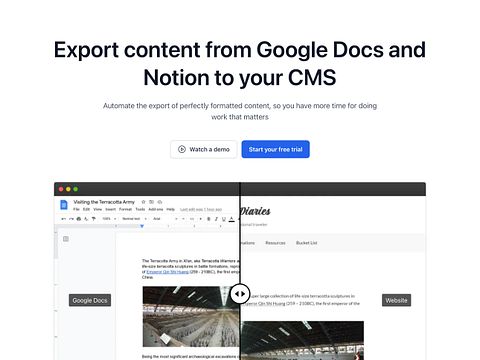Screen dimensions: 480x360
Task: Open the zoom percentage dropdown
Action: (109, 219)
